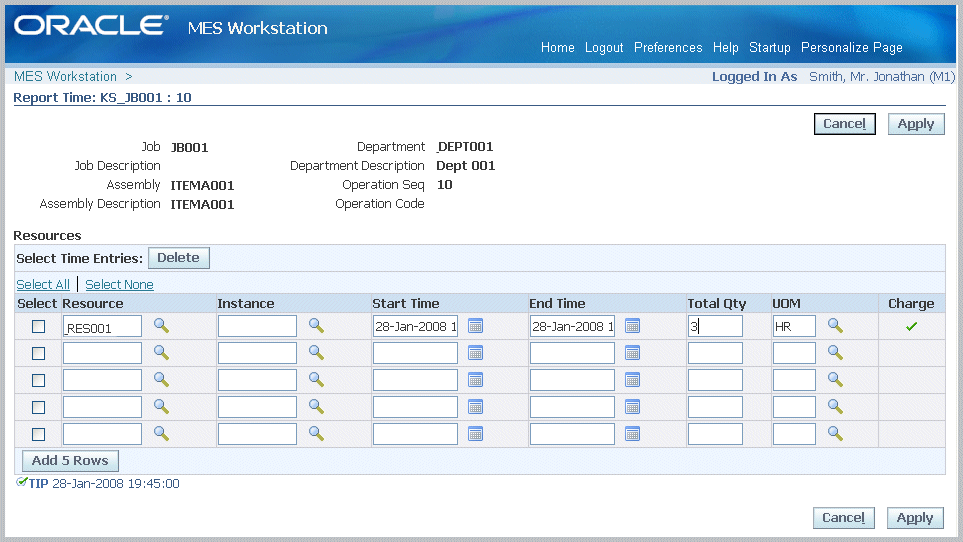Open Start Time calendar in RES001 row
The height and width of the screenshot is (542, 963).
[x=475, y=326]
